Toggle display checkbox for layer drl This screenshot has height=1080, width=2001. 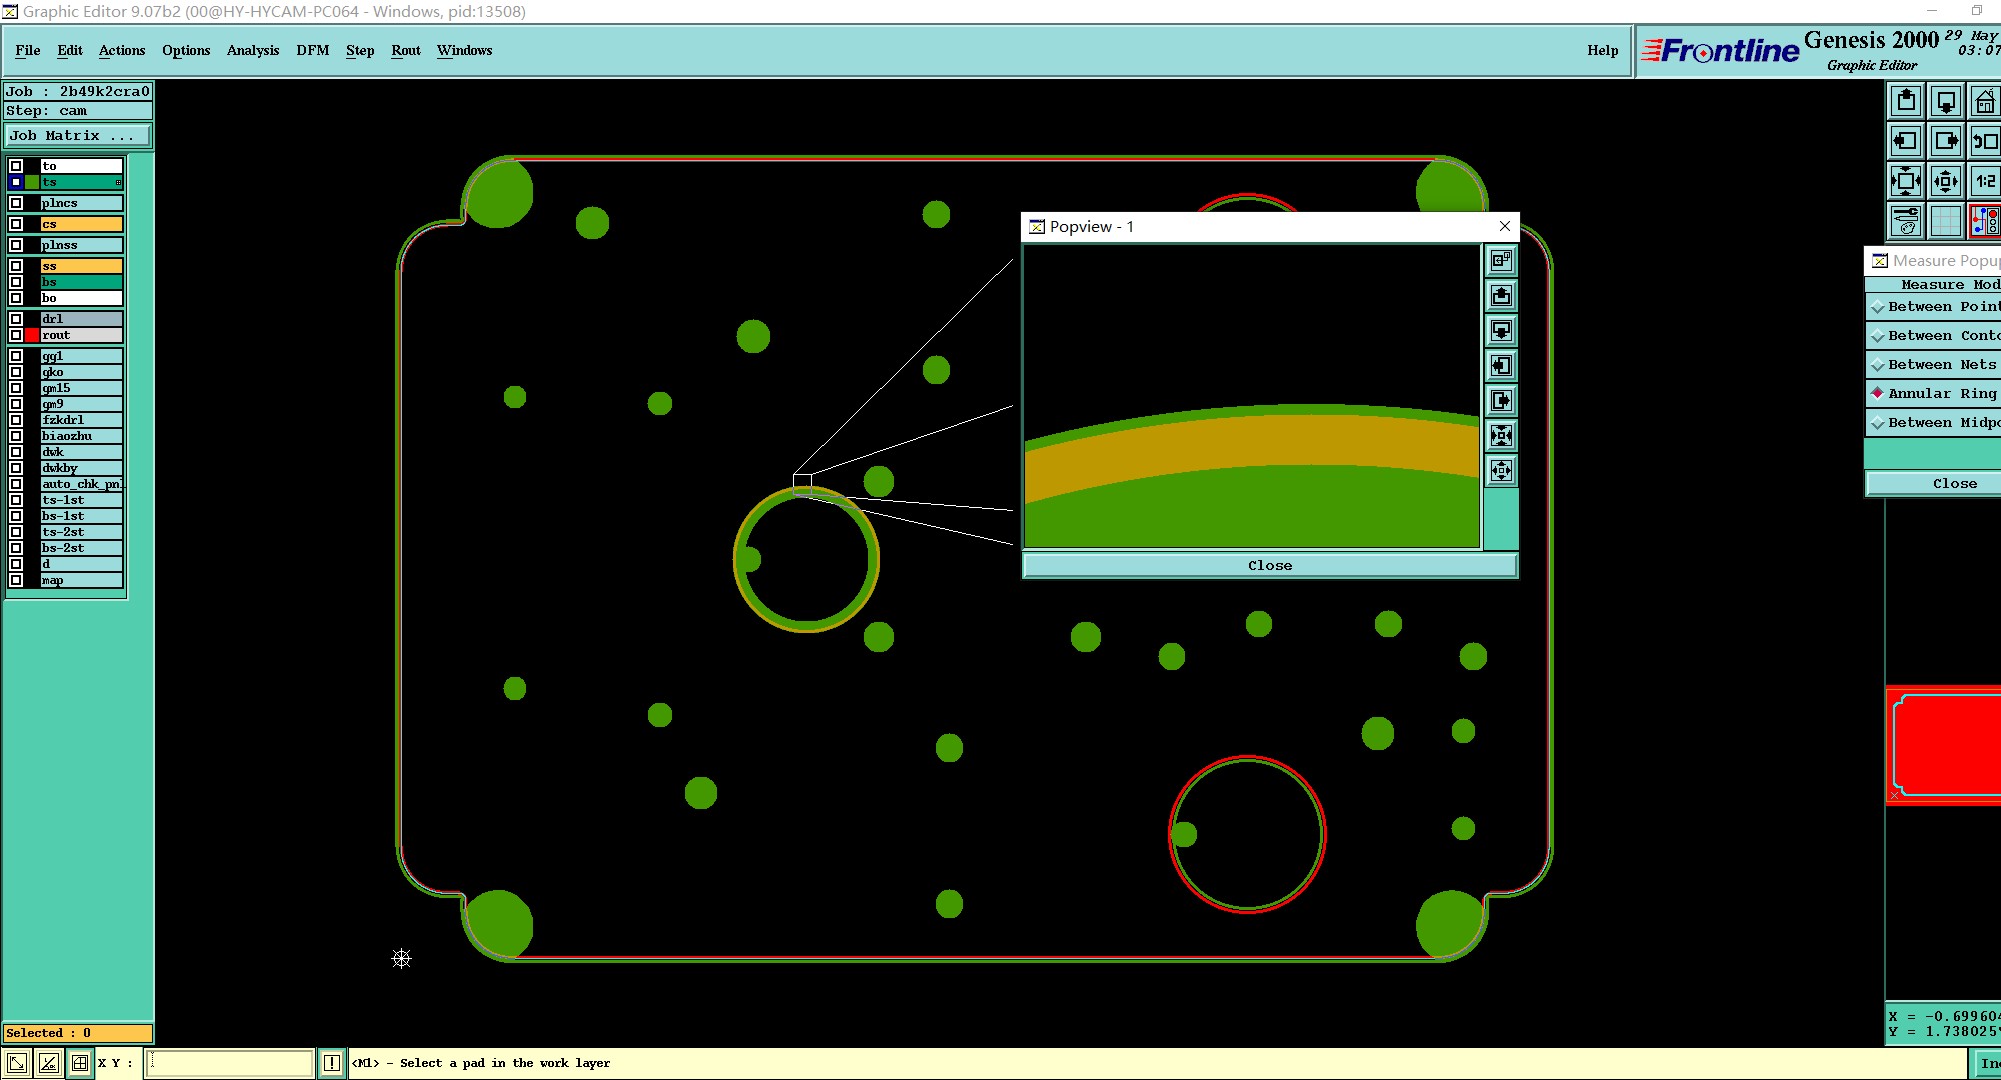pos(16,319)
